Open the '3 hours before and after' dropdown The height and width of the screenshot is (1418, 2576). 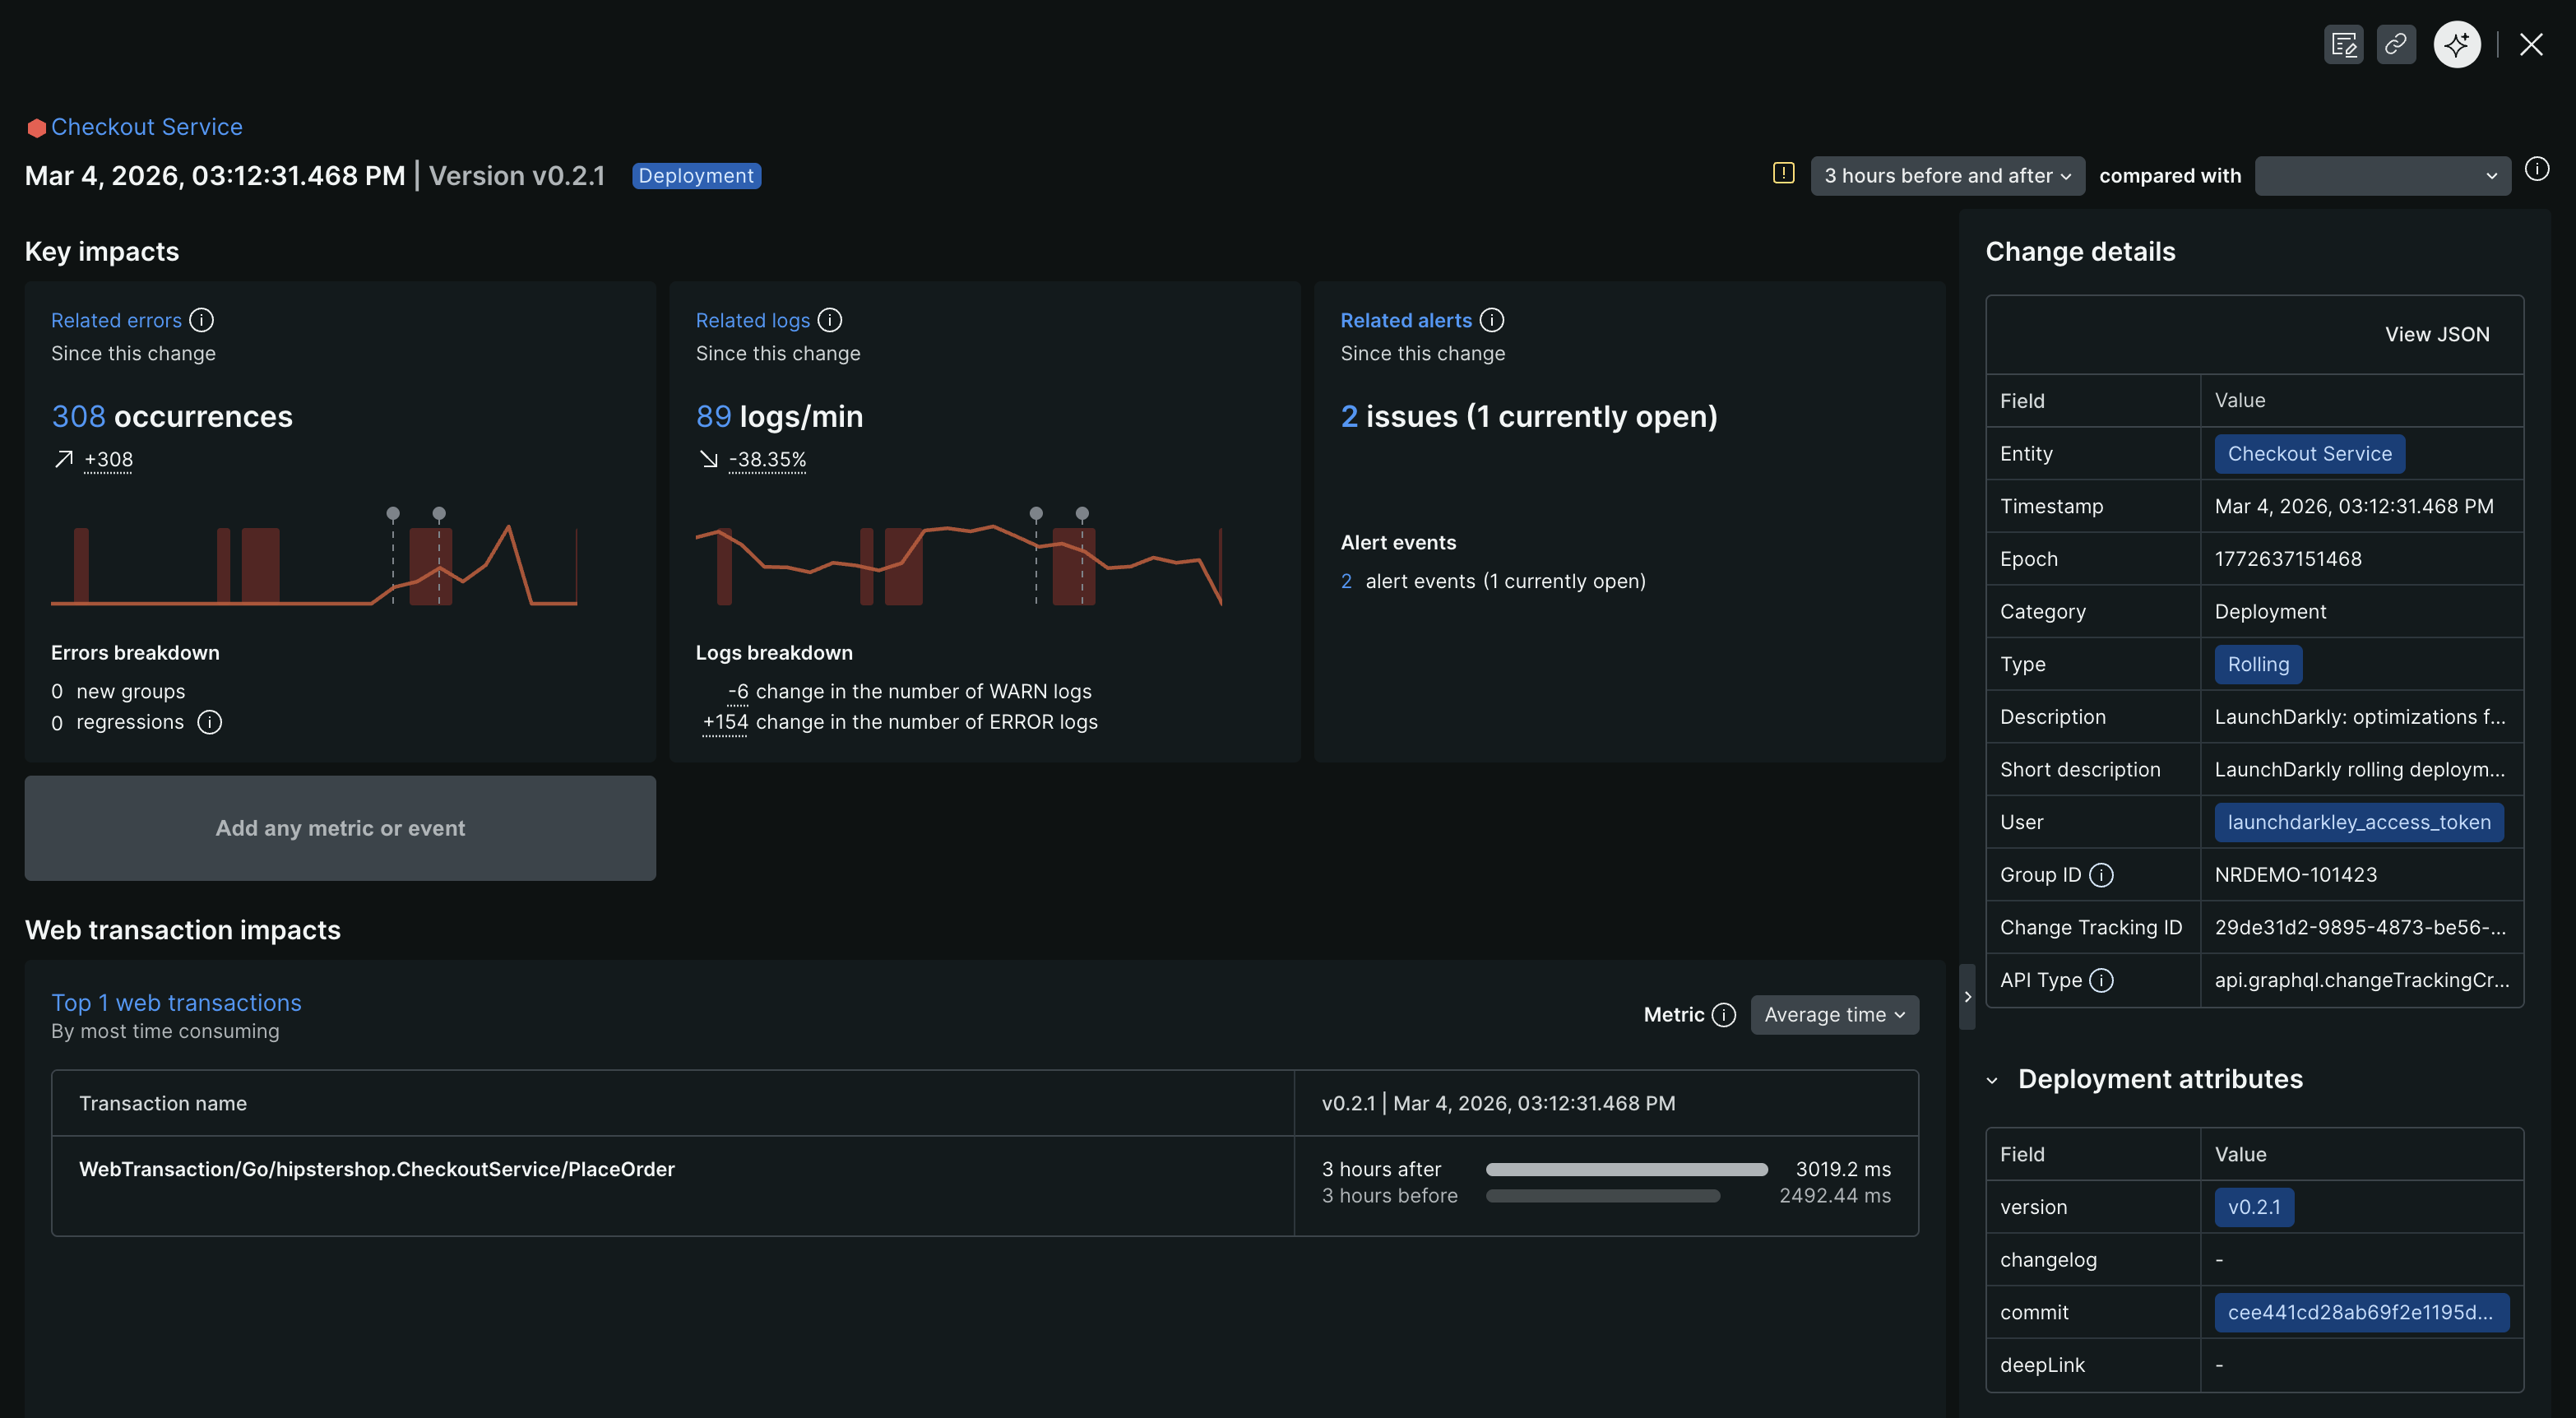1946,176
